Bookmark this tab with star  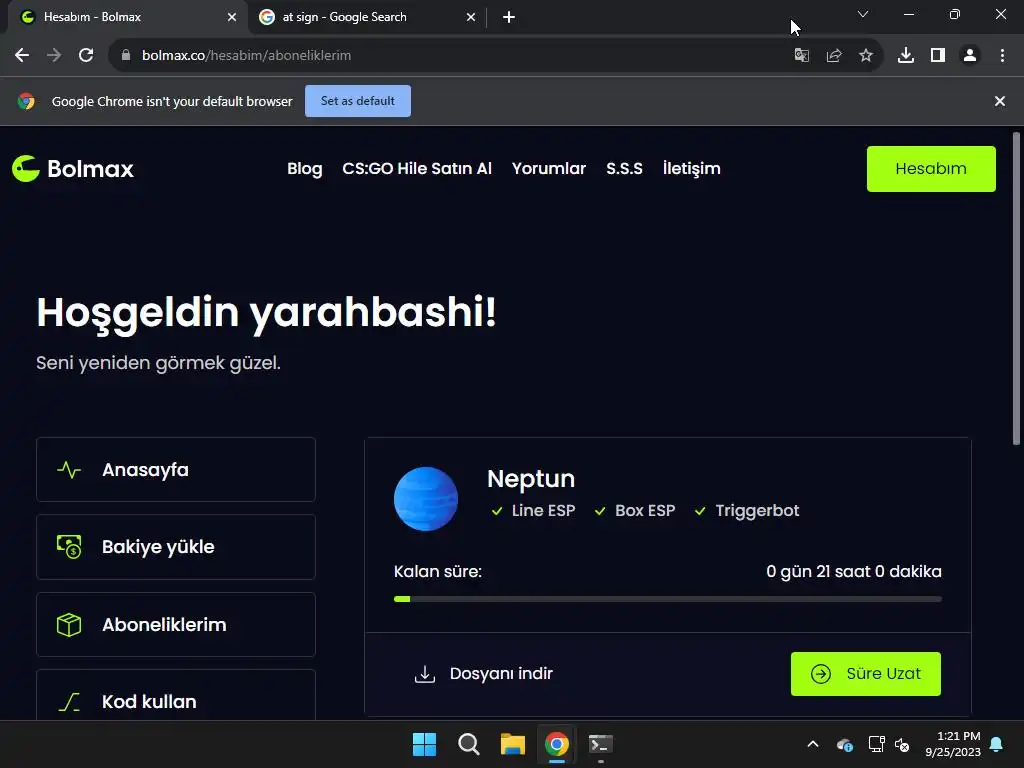865,56
